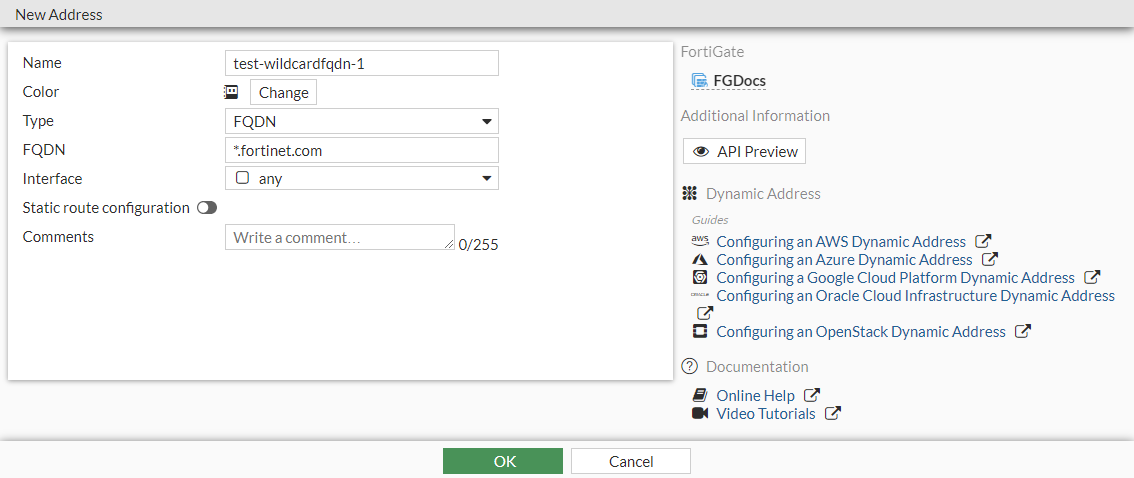The width and height of the screenshot is (1134, 478).
Task: Click the green OK button
Action: [x=503, y=461]
